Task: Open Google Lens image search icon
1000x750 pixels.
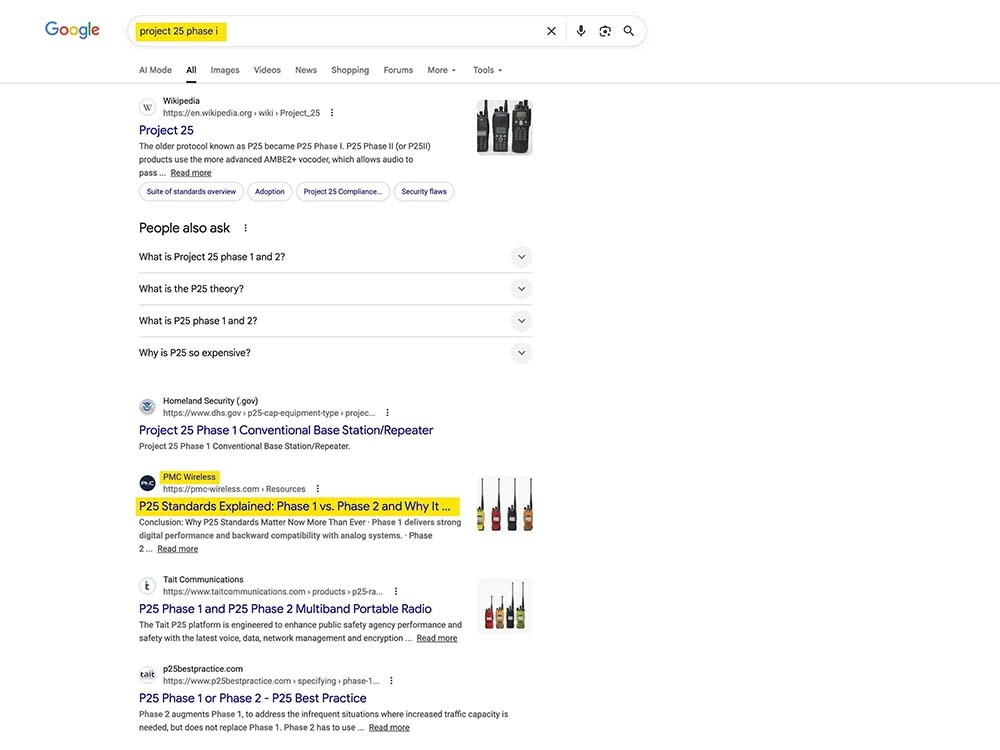Action: 605,31
